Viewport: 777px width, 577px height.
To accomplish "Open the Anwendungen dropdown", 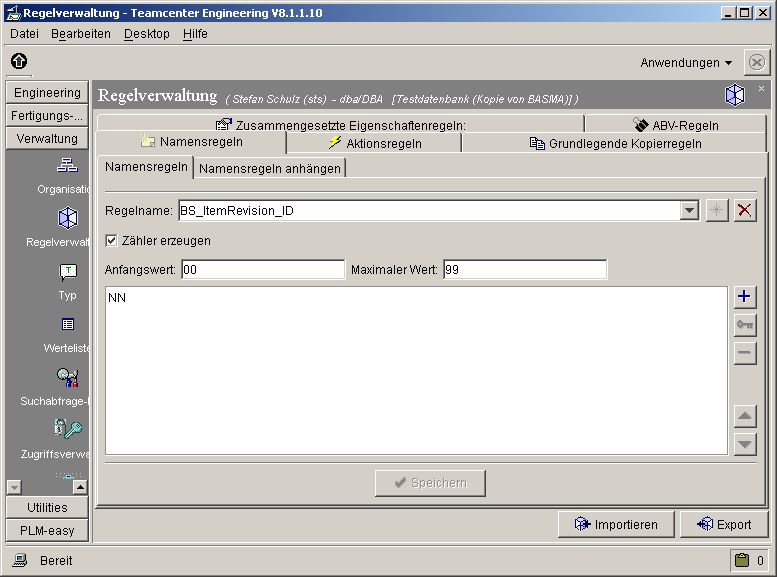I will (686, 63).
